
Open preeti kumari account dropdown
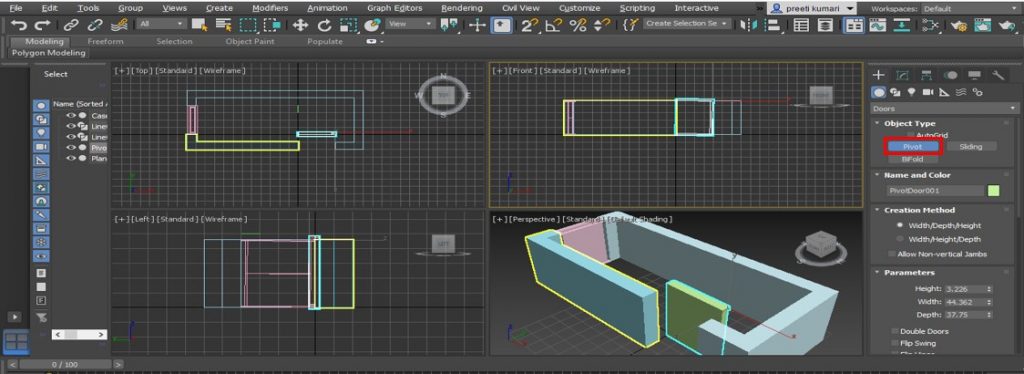(x=812, y=8)
